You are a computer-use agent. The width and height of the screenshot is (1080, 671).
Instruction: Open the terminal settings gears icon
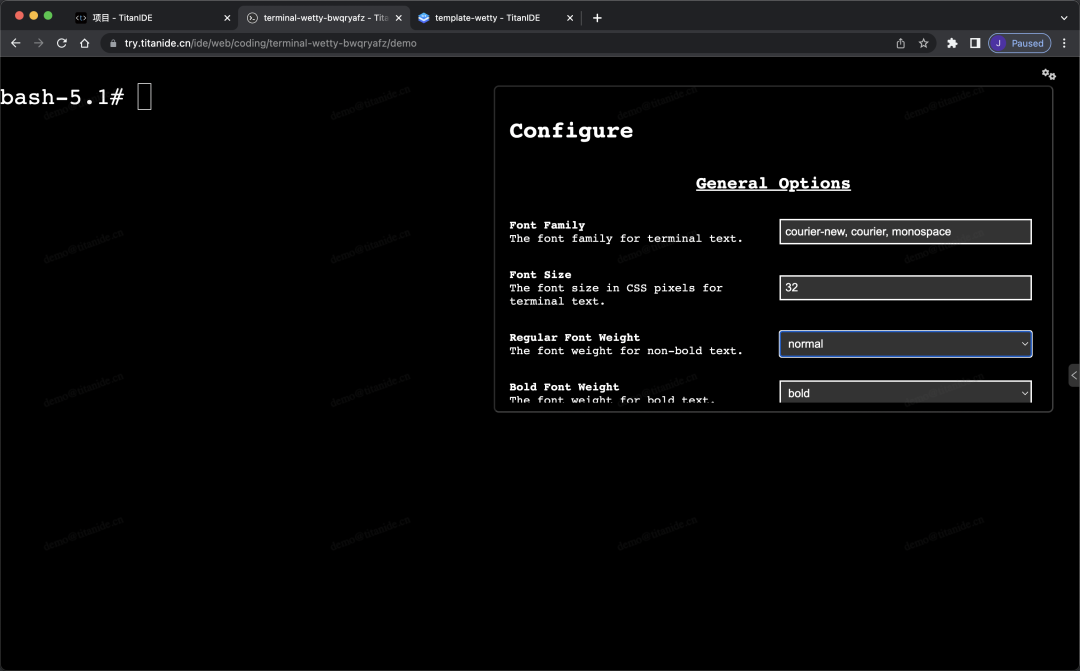1048,74
